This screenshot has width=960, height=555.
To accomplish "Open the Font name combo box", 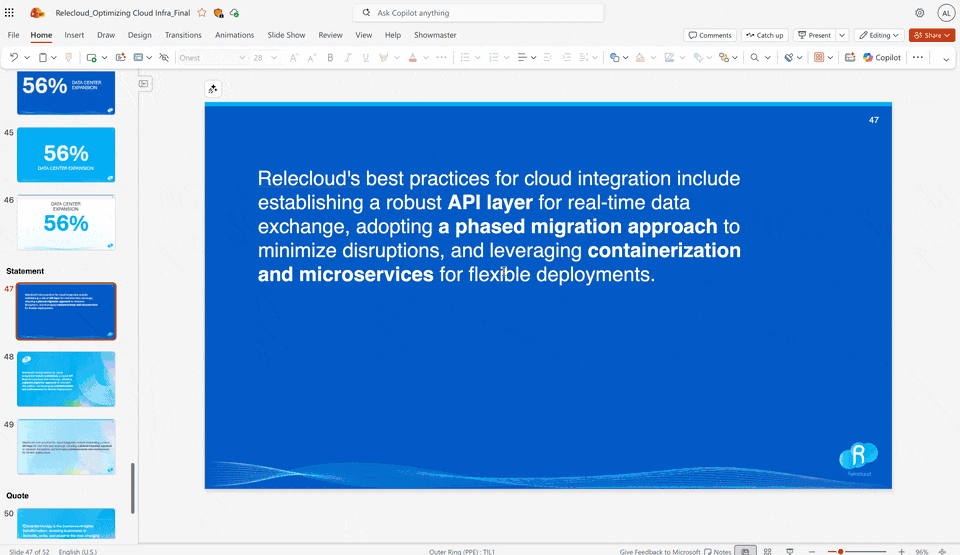I will tap(212, 58).
